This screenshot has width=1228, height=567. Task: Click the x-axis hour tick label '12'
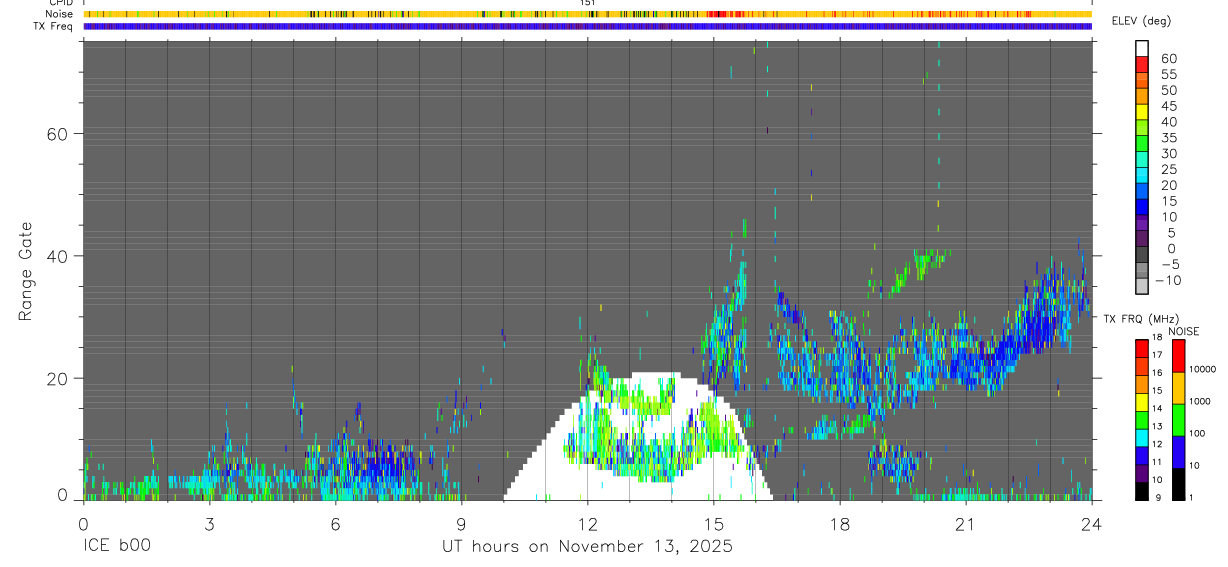coord(587,523)
